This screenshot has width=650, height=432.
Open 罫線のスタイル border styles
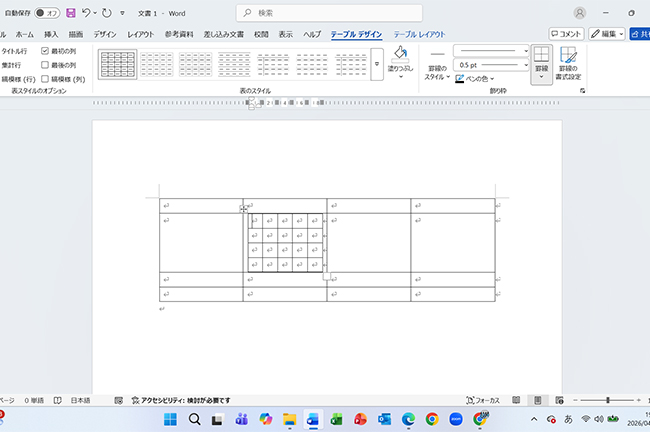(437, 65)
